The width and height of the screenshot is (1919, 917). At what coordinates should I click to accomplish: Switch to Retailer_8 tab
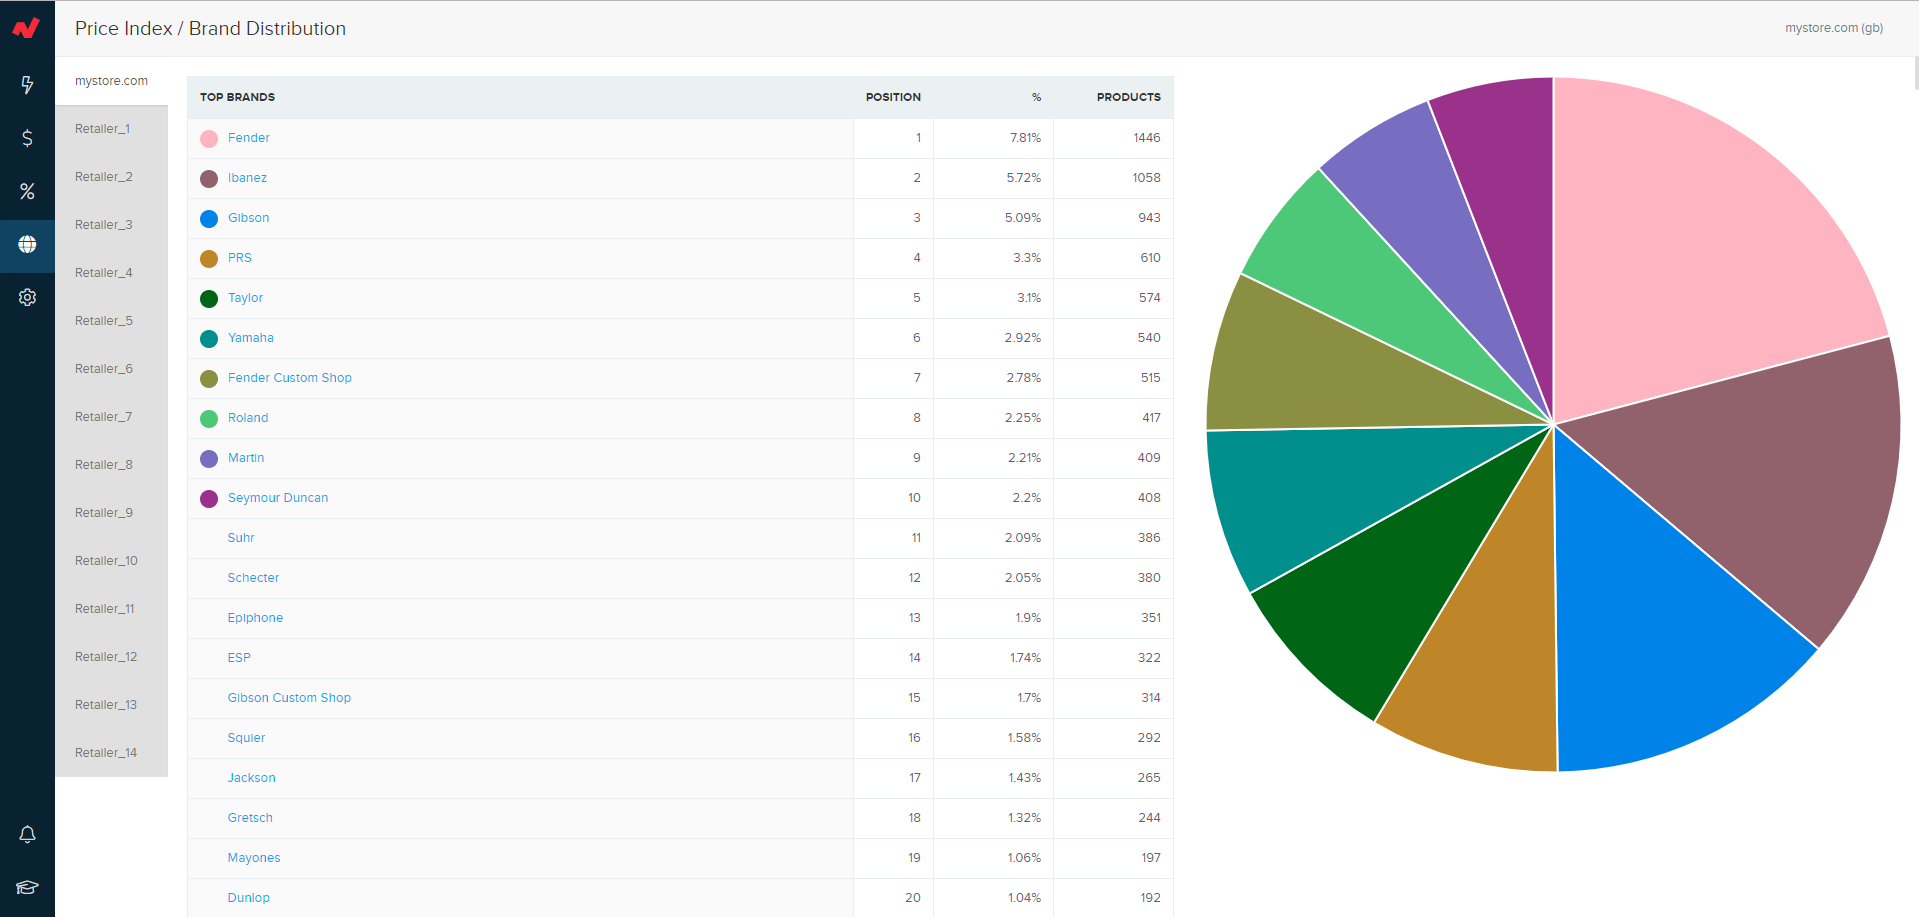[111, 465]
